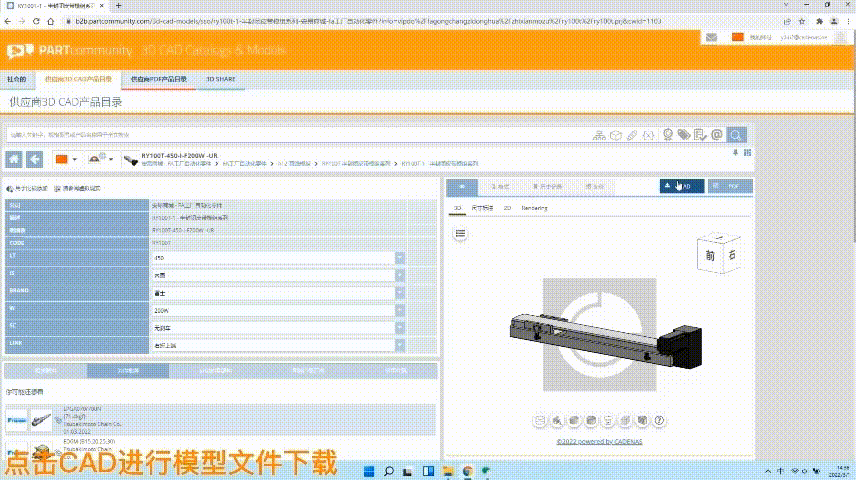
Task: Click the @ symbol icon in search bar
Action: tap(717, 135)
